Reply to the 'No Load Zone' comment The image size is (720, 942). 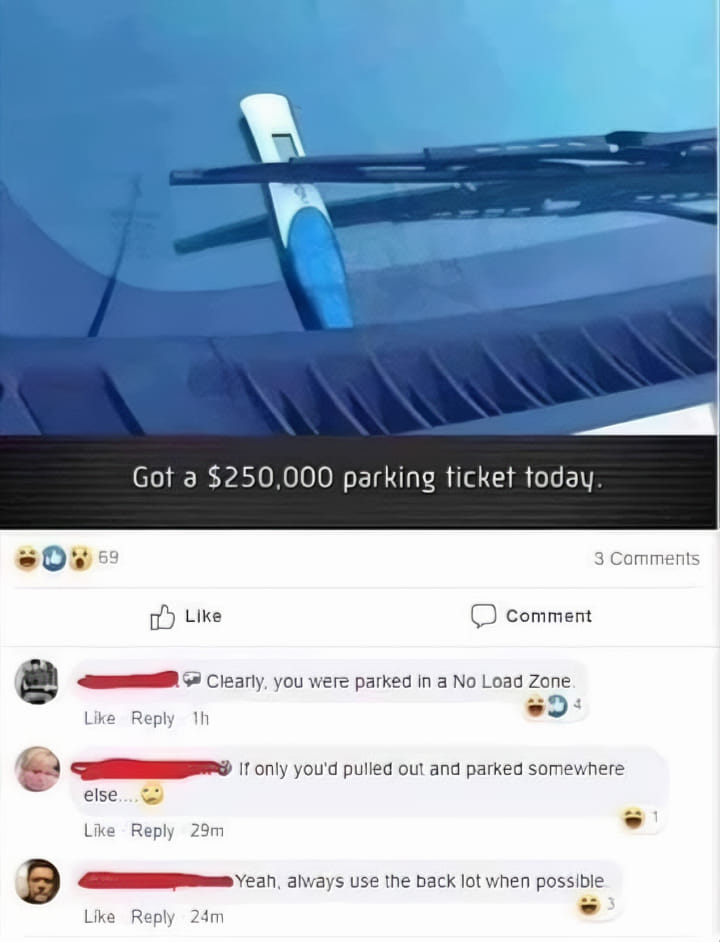click(x=153, y=718)
